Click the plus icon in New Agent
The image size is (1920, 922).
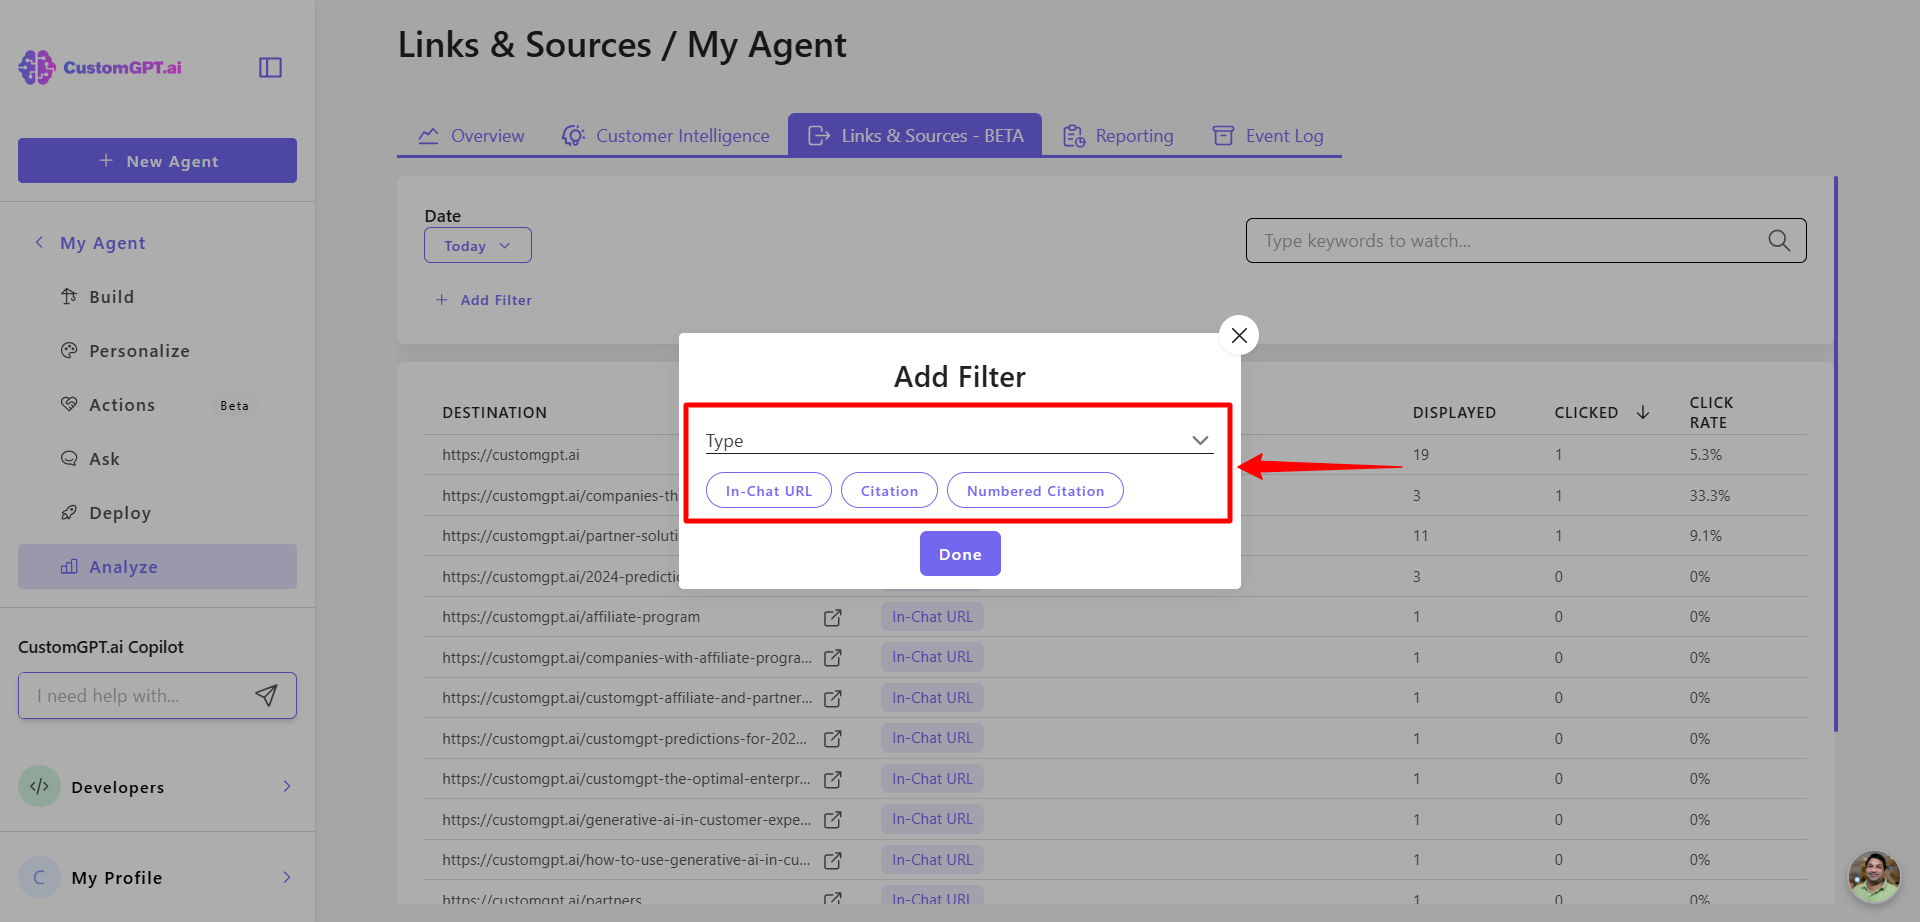[106, 160]
